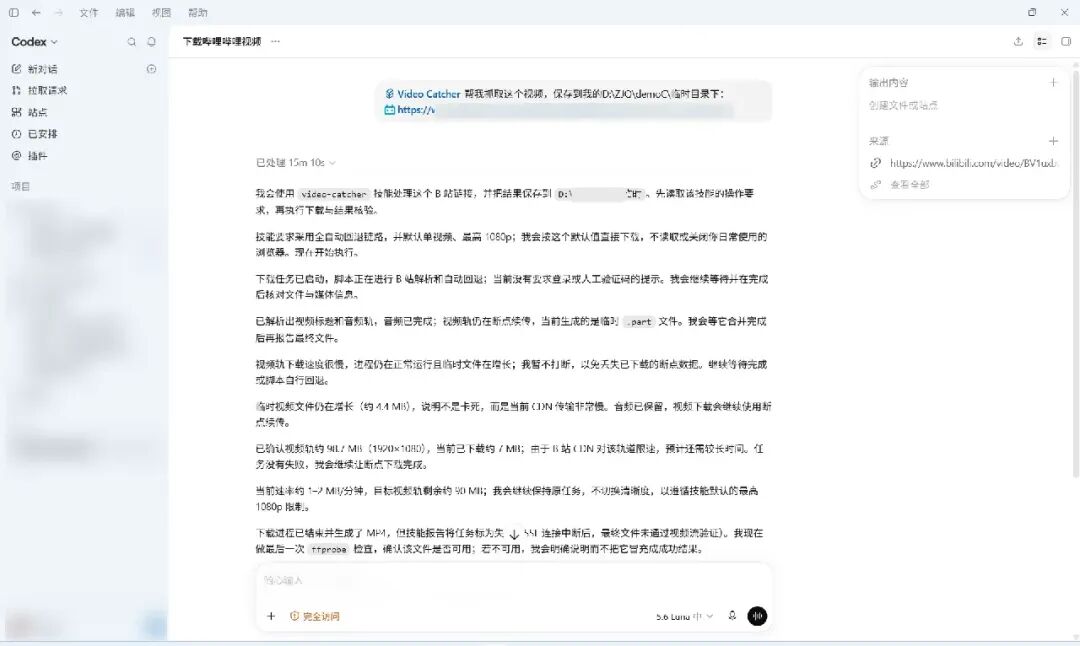This screenshot has width=1080, height=646.
Task: Open the notifications bell icon
Action: [152, 42]
